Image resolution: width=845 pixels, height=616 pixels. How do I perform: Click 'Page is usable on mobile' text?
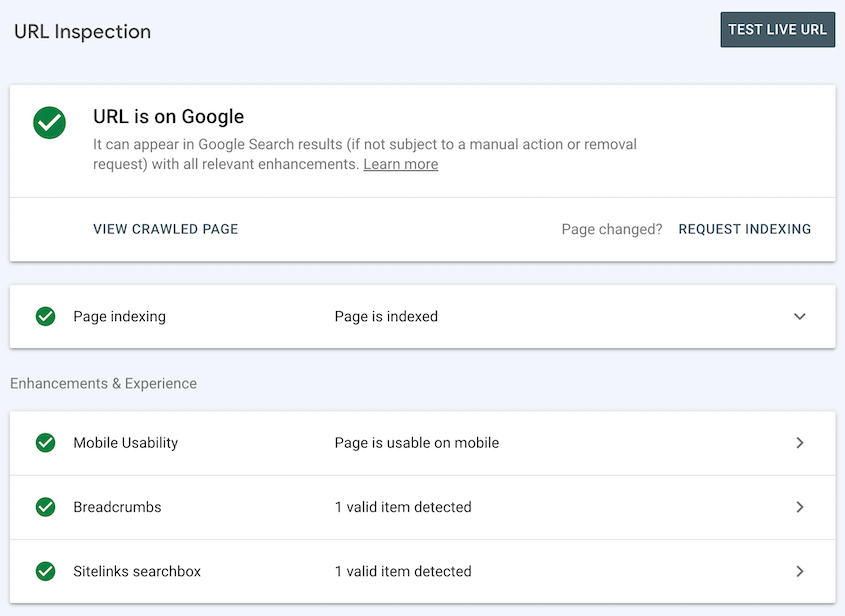tap(417, 443)
